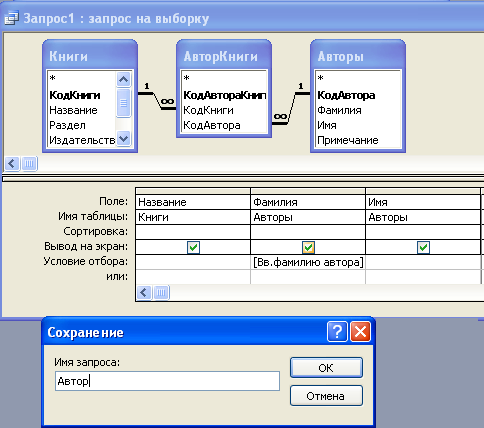Click the Авторы table cell under Фамилия
This screenshot has height=428, width=484.
308,217
